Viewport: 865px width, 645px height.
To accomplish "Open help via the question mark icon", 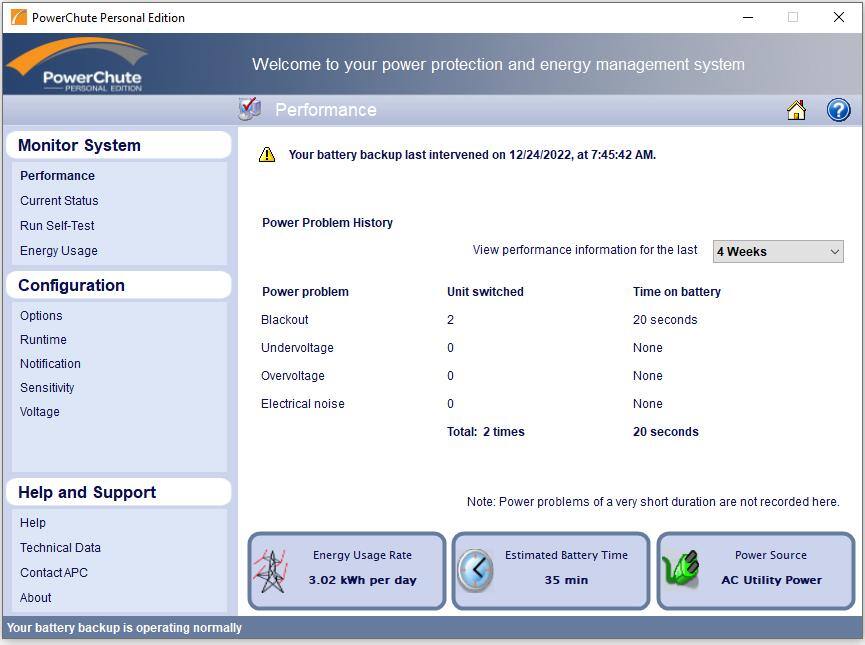I will point(838,110).
